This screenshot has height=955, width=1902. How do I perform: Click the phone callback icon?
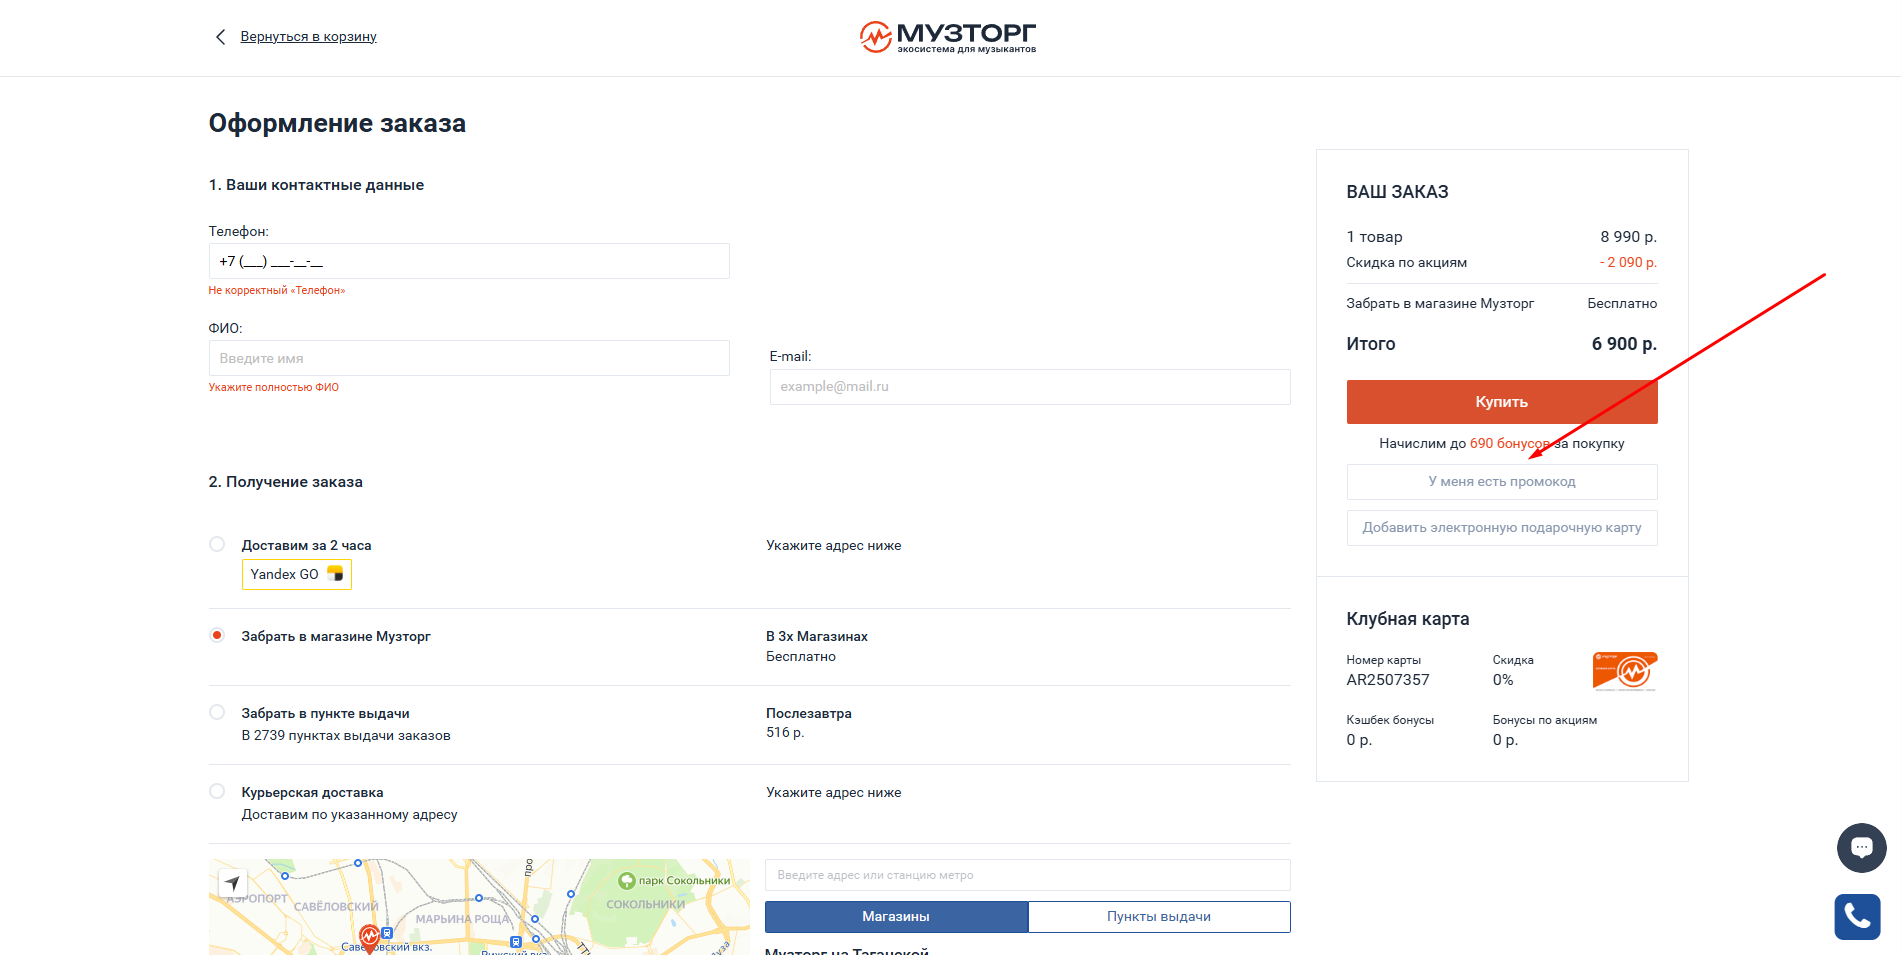(x=1857, y=916)
